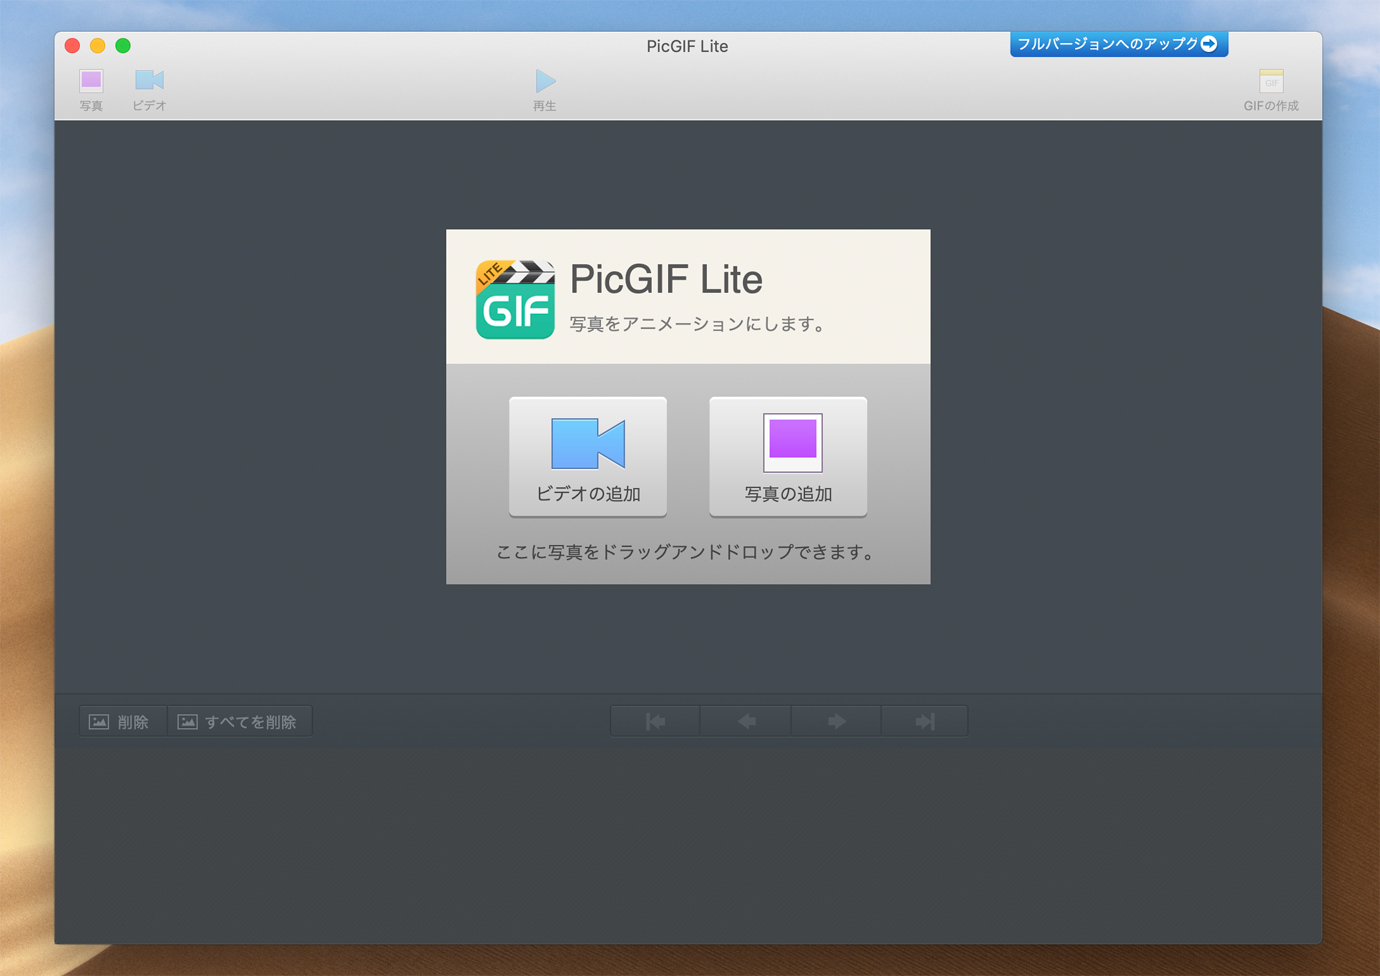Image resolution: width=1380 pixels, height=976 pixels.
Task: Jump to the first frame arrow button
Action: [656, 721]
